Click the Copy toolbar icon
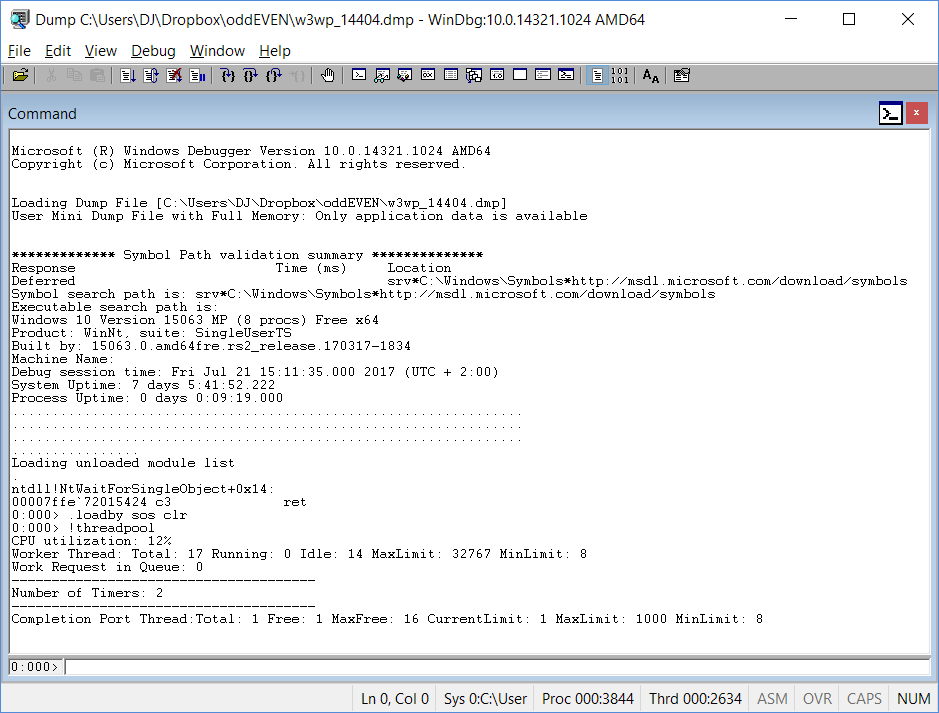 tap(74, 75)
